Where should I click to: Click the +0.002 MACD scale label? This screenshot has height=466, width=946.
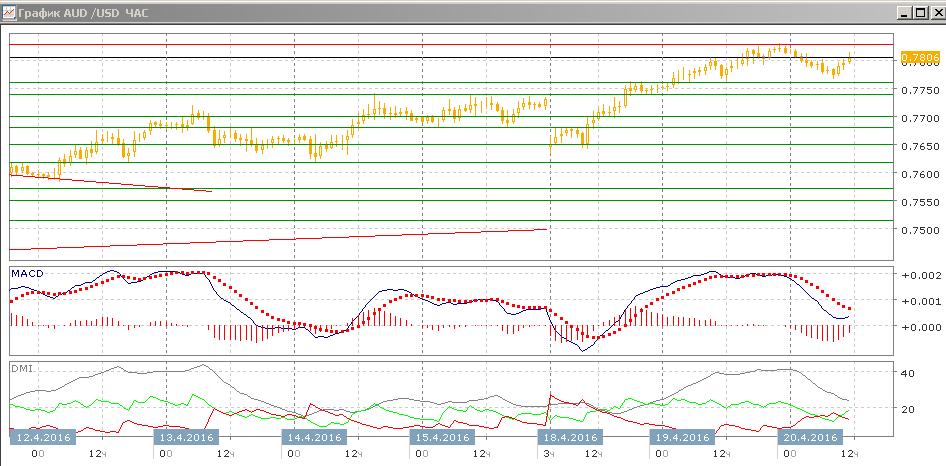tap(919, 275)
